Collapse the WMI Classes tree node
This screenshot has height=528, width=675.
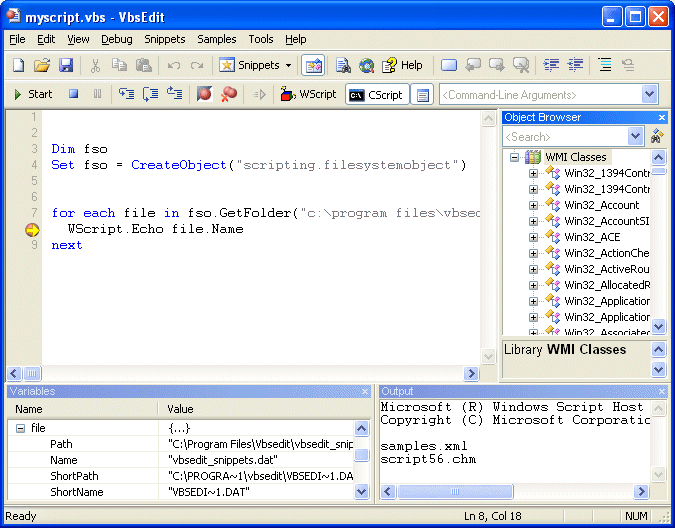tap(514, 157)
